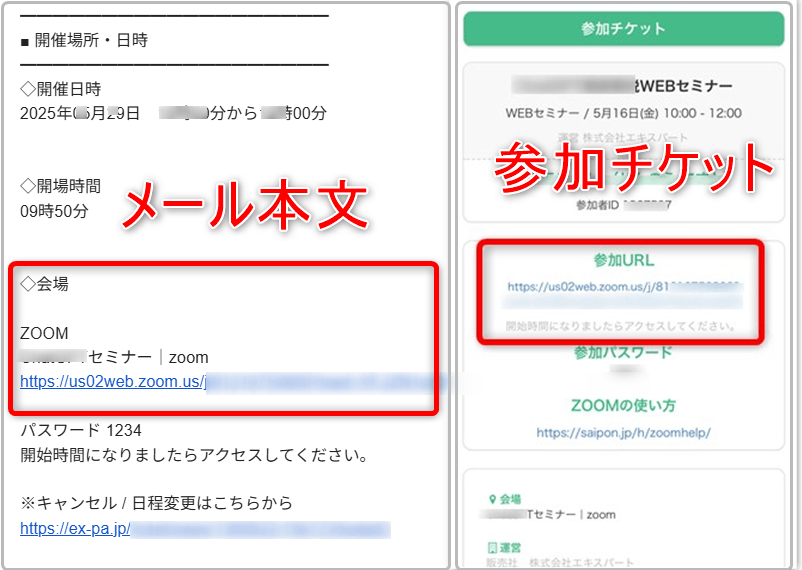Click the 09時50分 opening time text
Viewport: 802px width, 570px height.
[54, 210]
